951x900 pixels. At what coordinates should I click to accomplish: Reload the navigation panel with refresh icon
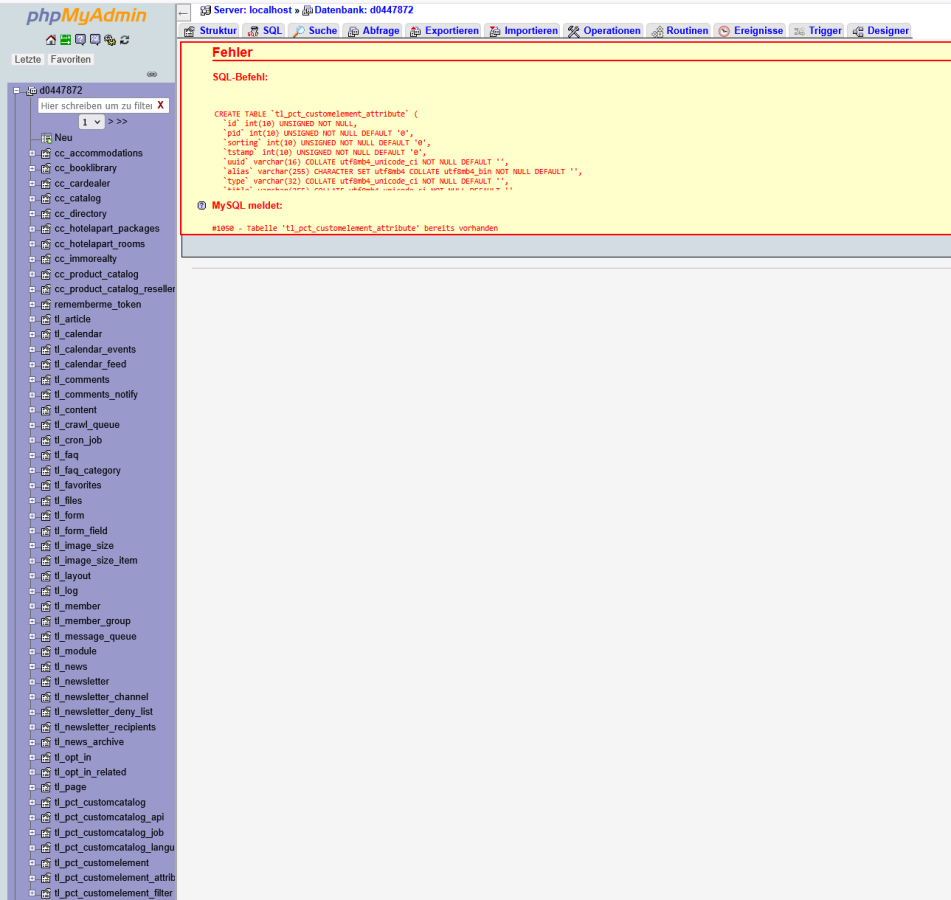click(124, 40)
